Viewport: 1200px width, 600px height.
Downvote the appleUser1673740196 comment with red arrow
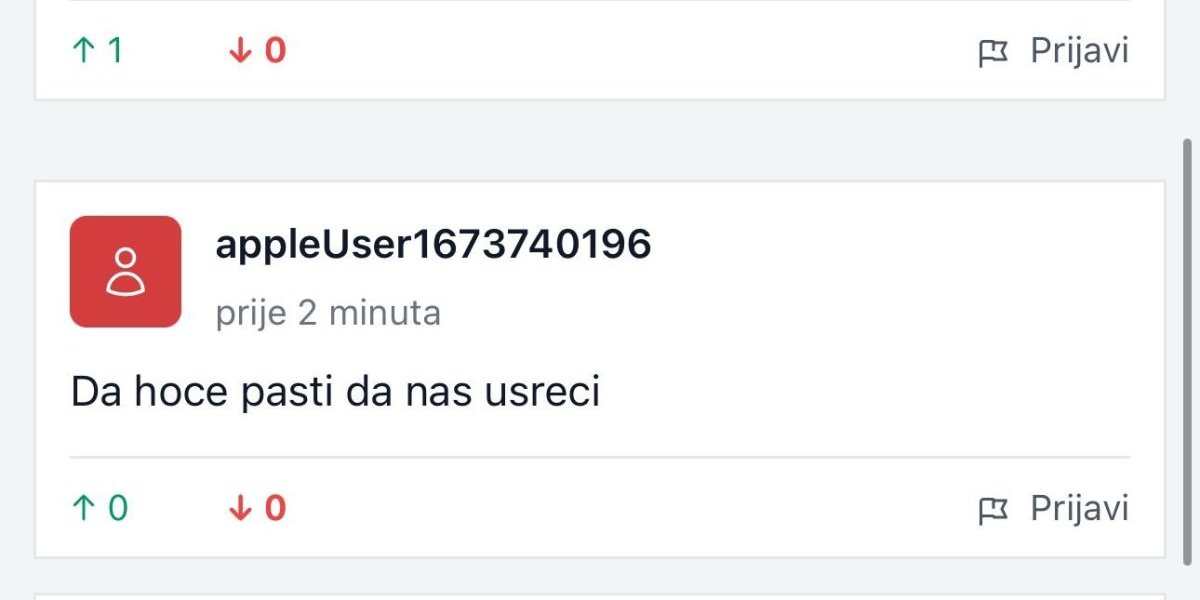[239, 509]
